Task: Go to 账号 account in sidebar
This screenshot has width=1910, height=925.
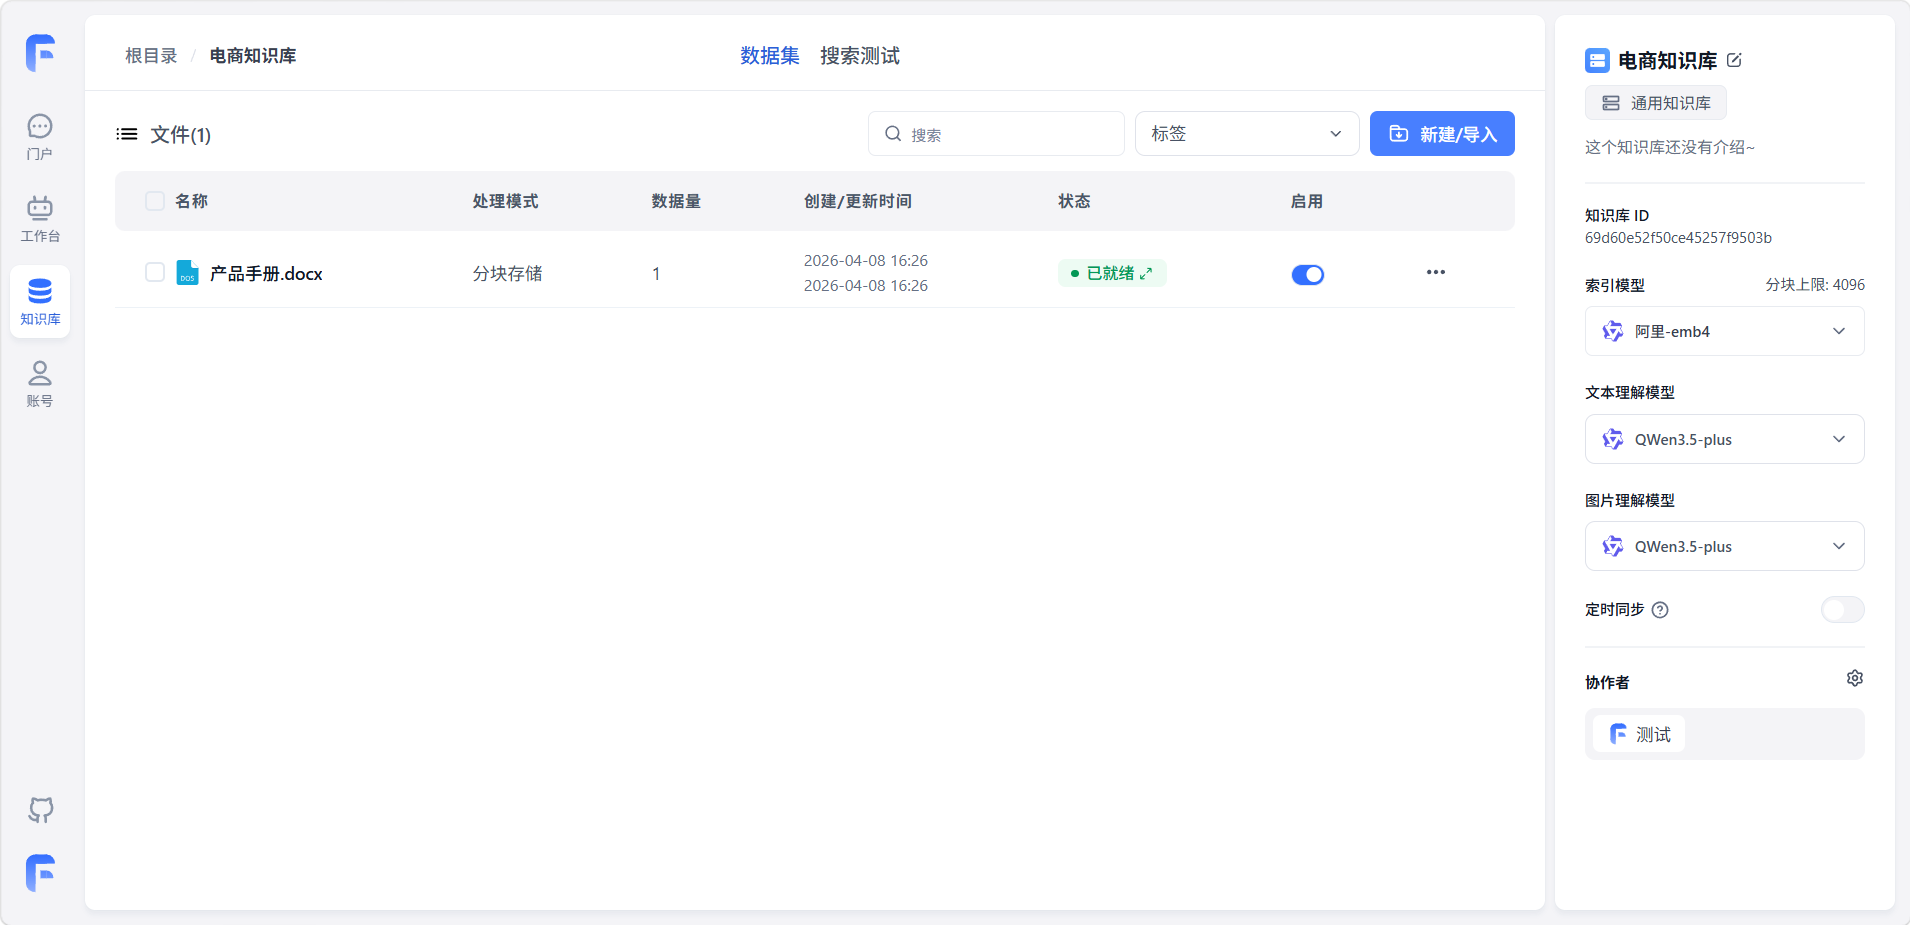Action: tap(40, 384)
